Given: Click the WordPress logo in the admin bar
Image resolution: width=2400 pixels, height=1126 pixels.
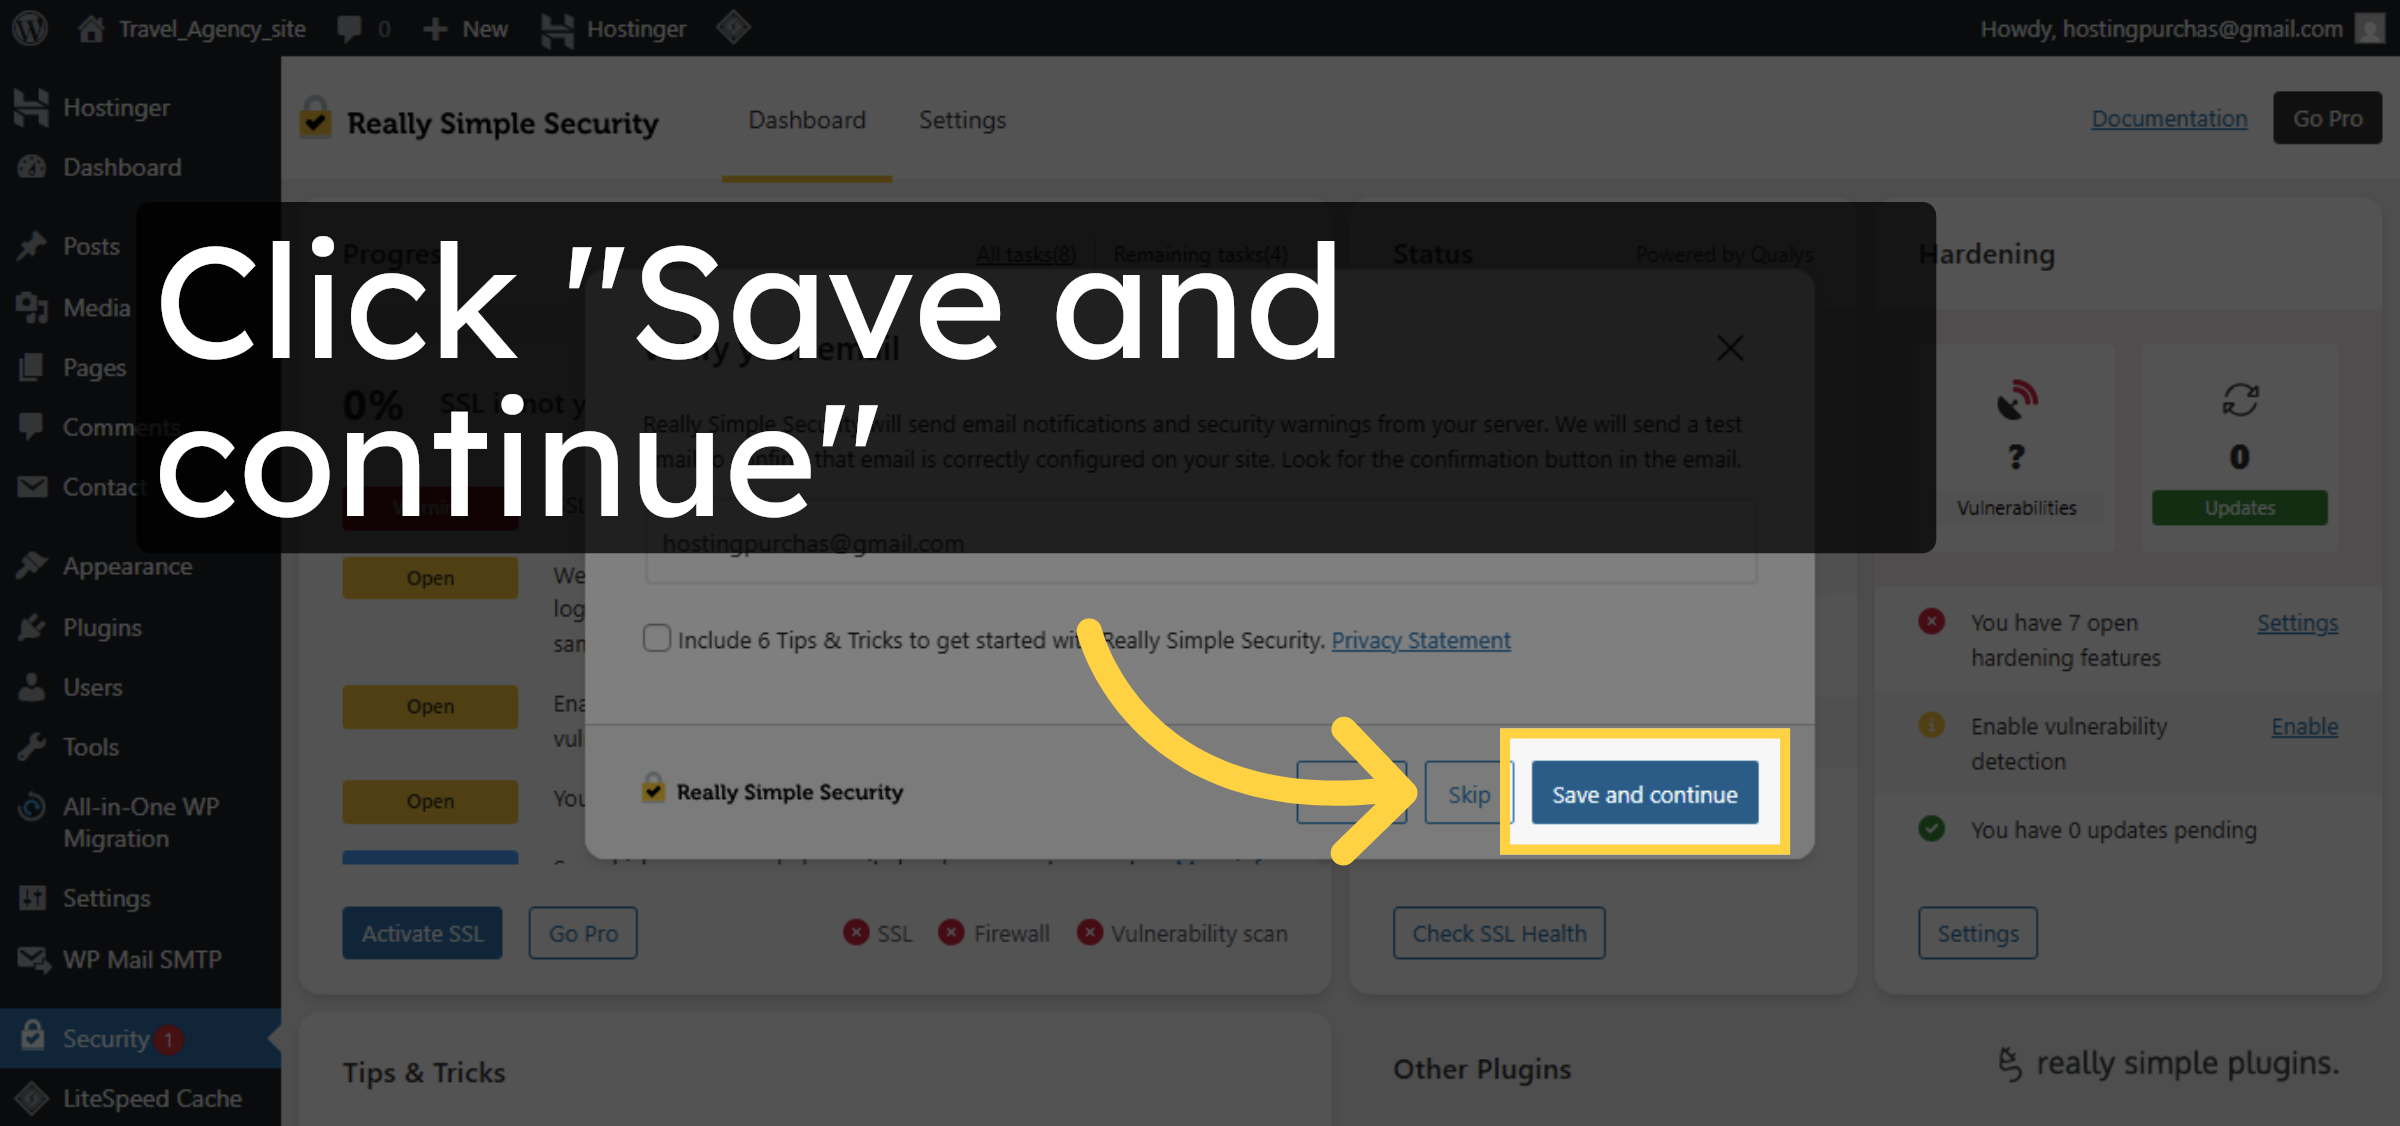Looking at the screenshot, I should click(x=29, y=28).
